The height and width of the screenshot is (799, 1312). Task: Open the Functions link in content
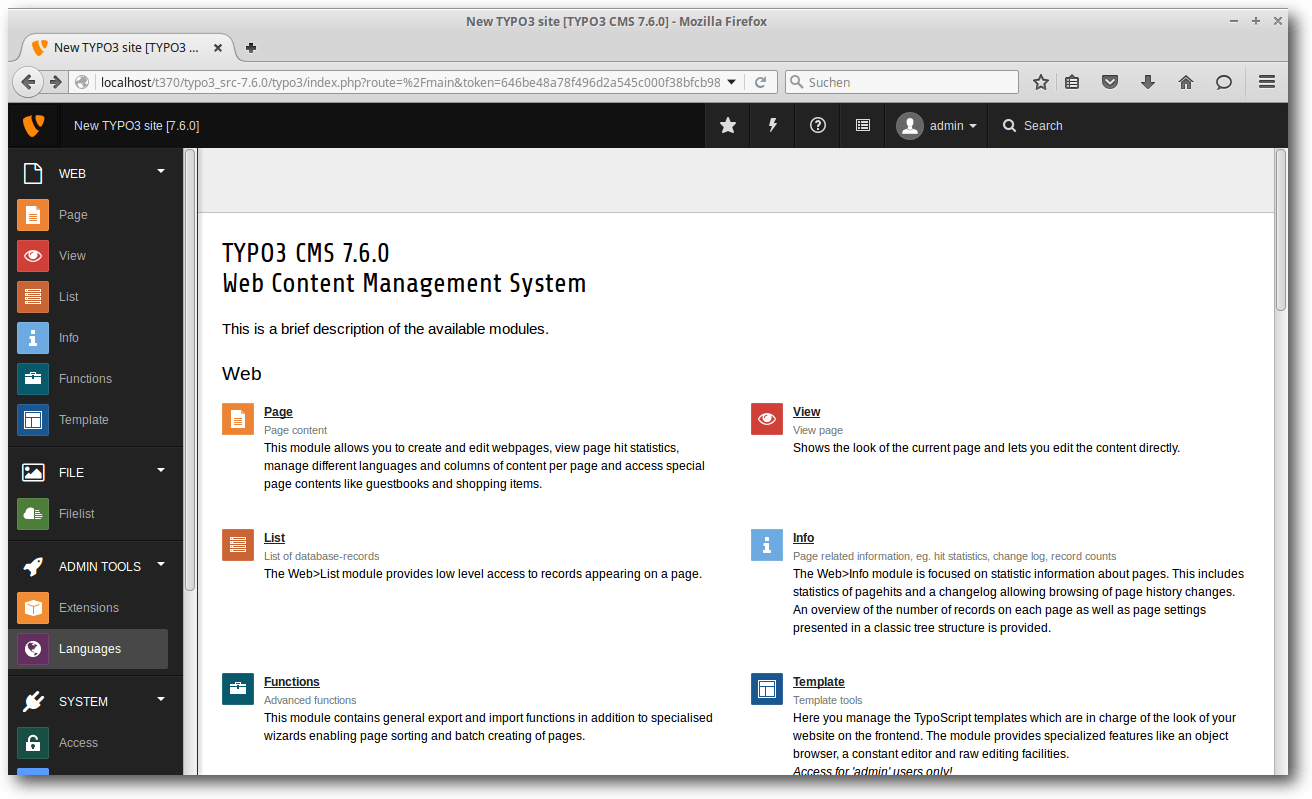click(292, 682)
